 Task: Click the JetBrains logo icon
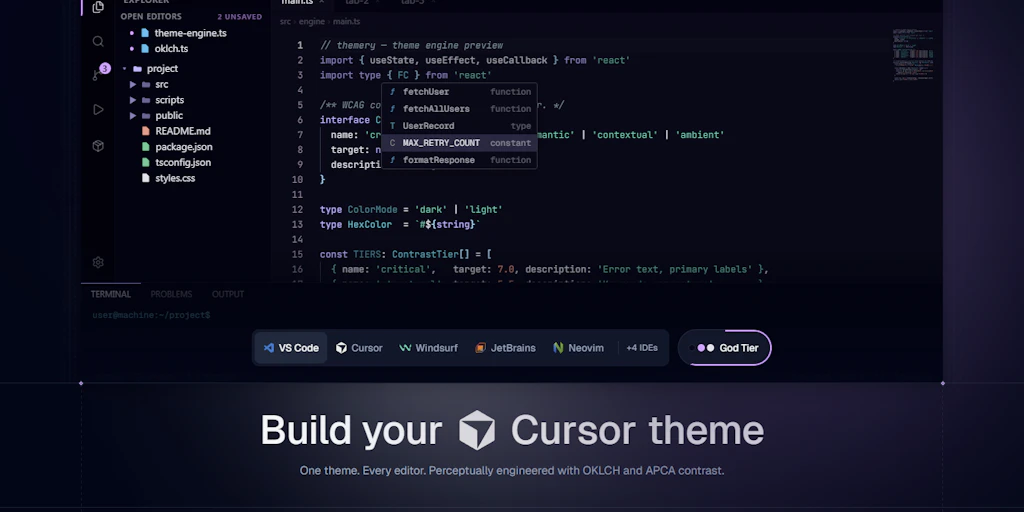point(480,348)
